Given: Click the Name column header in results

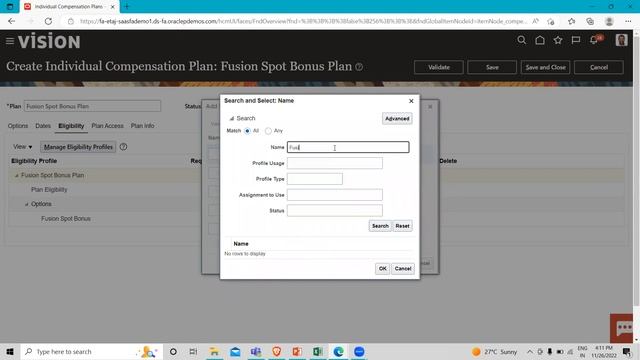Looking at the screenshot, I should 241,244.
